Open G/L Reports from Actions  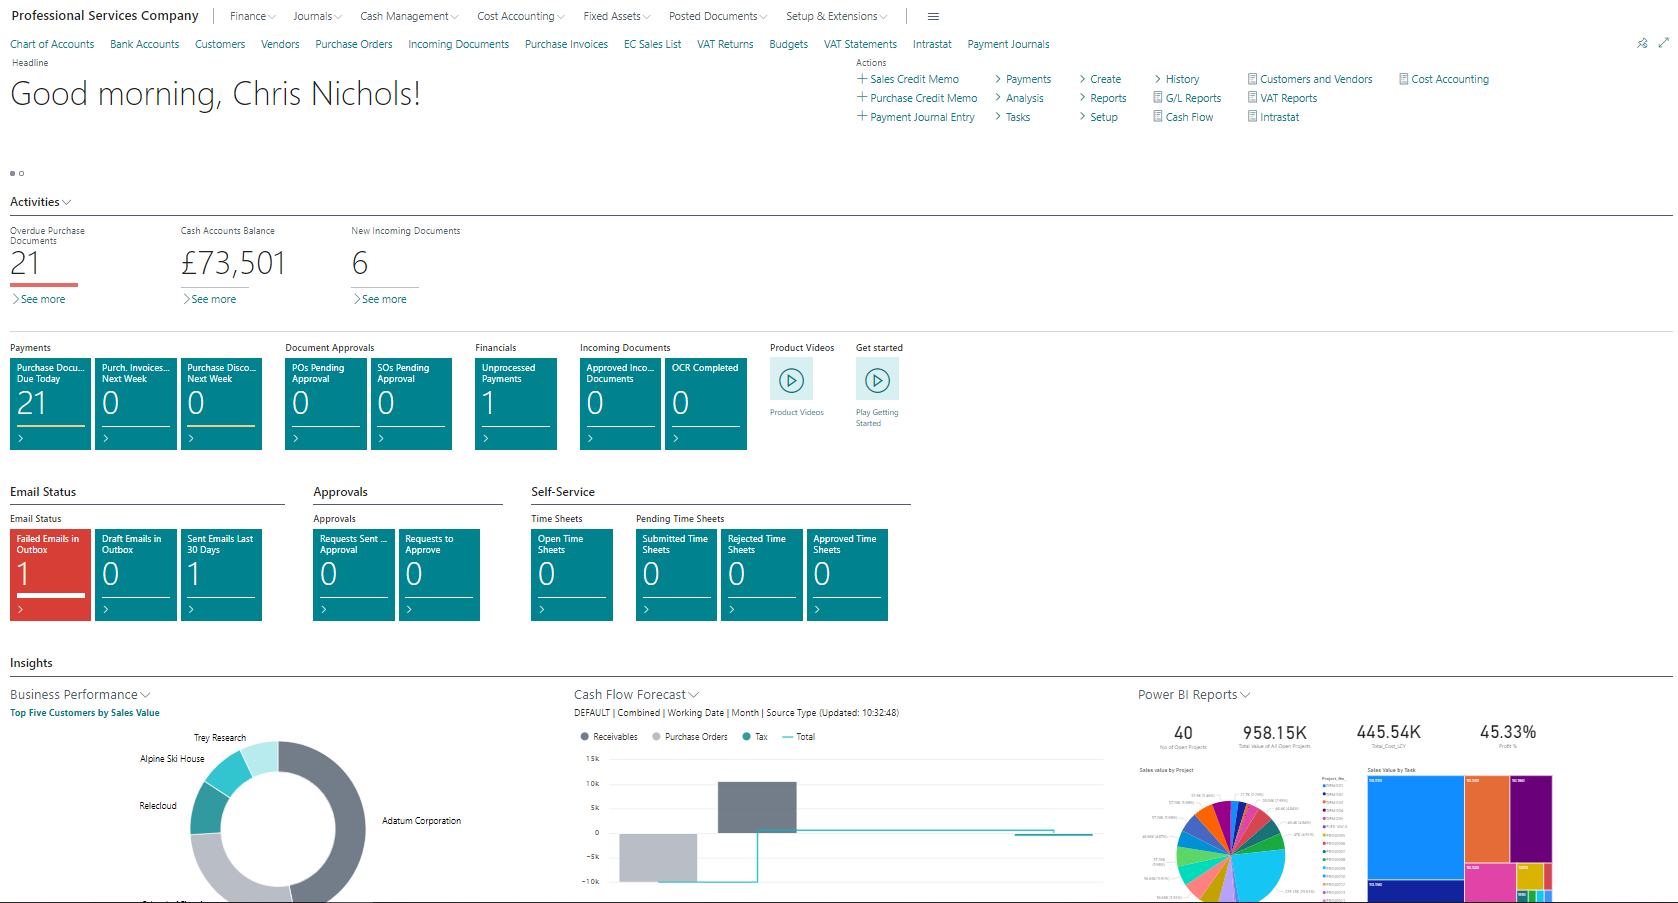[1187, 97]
